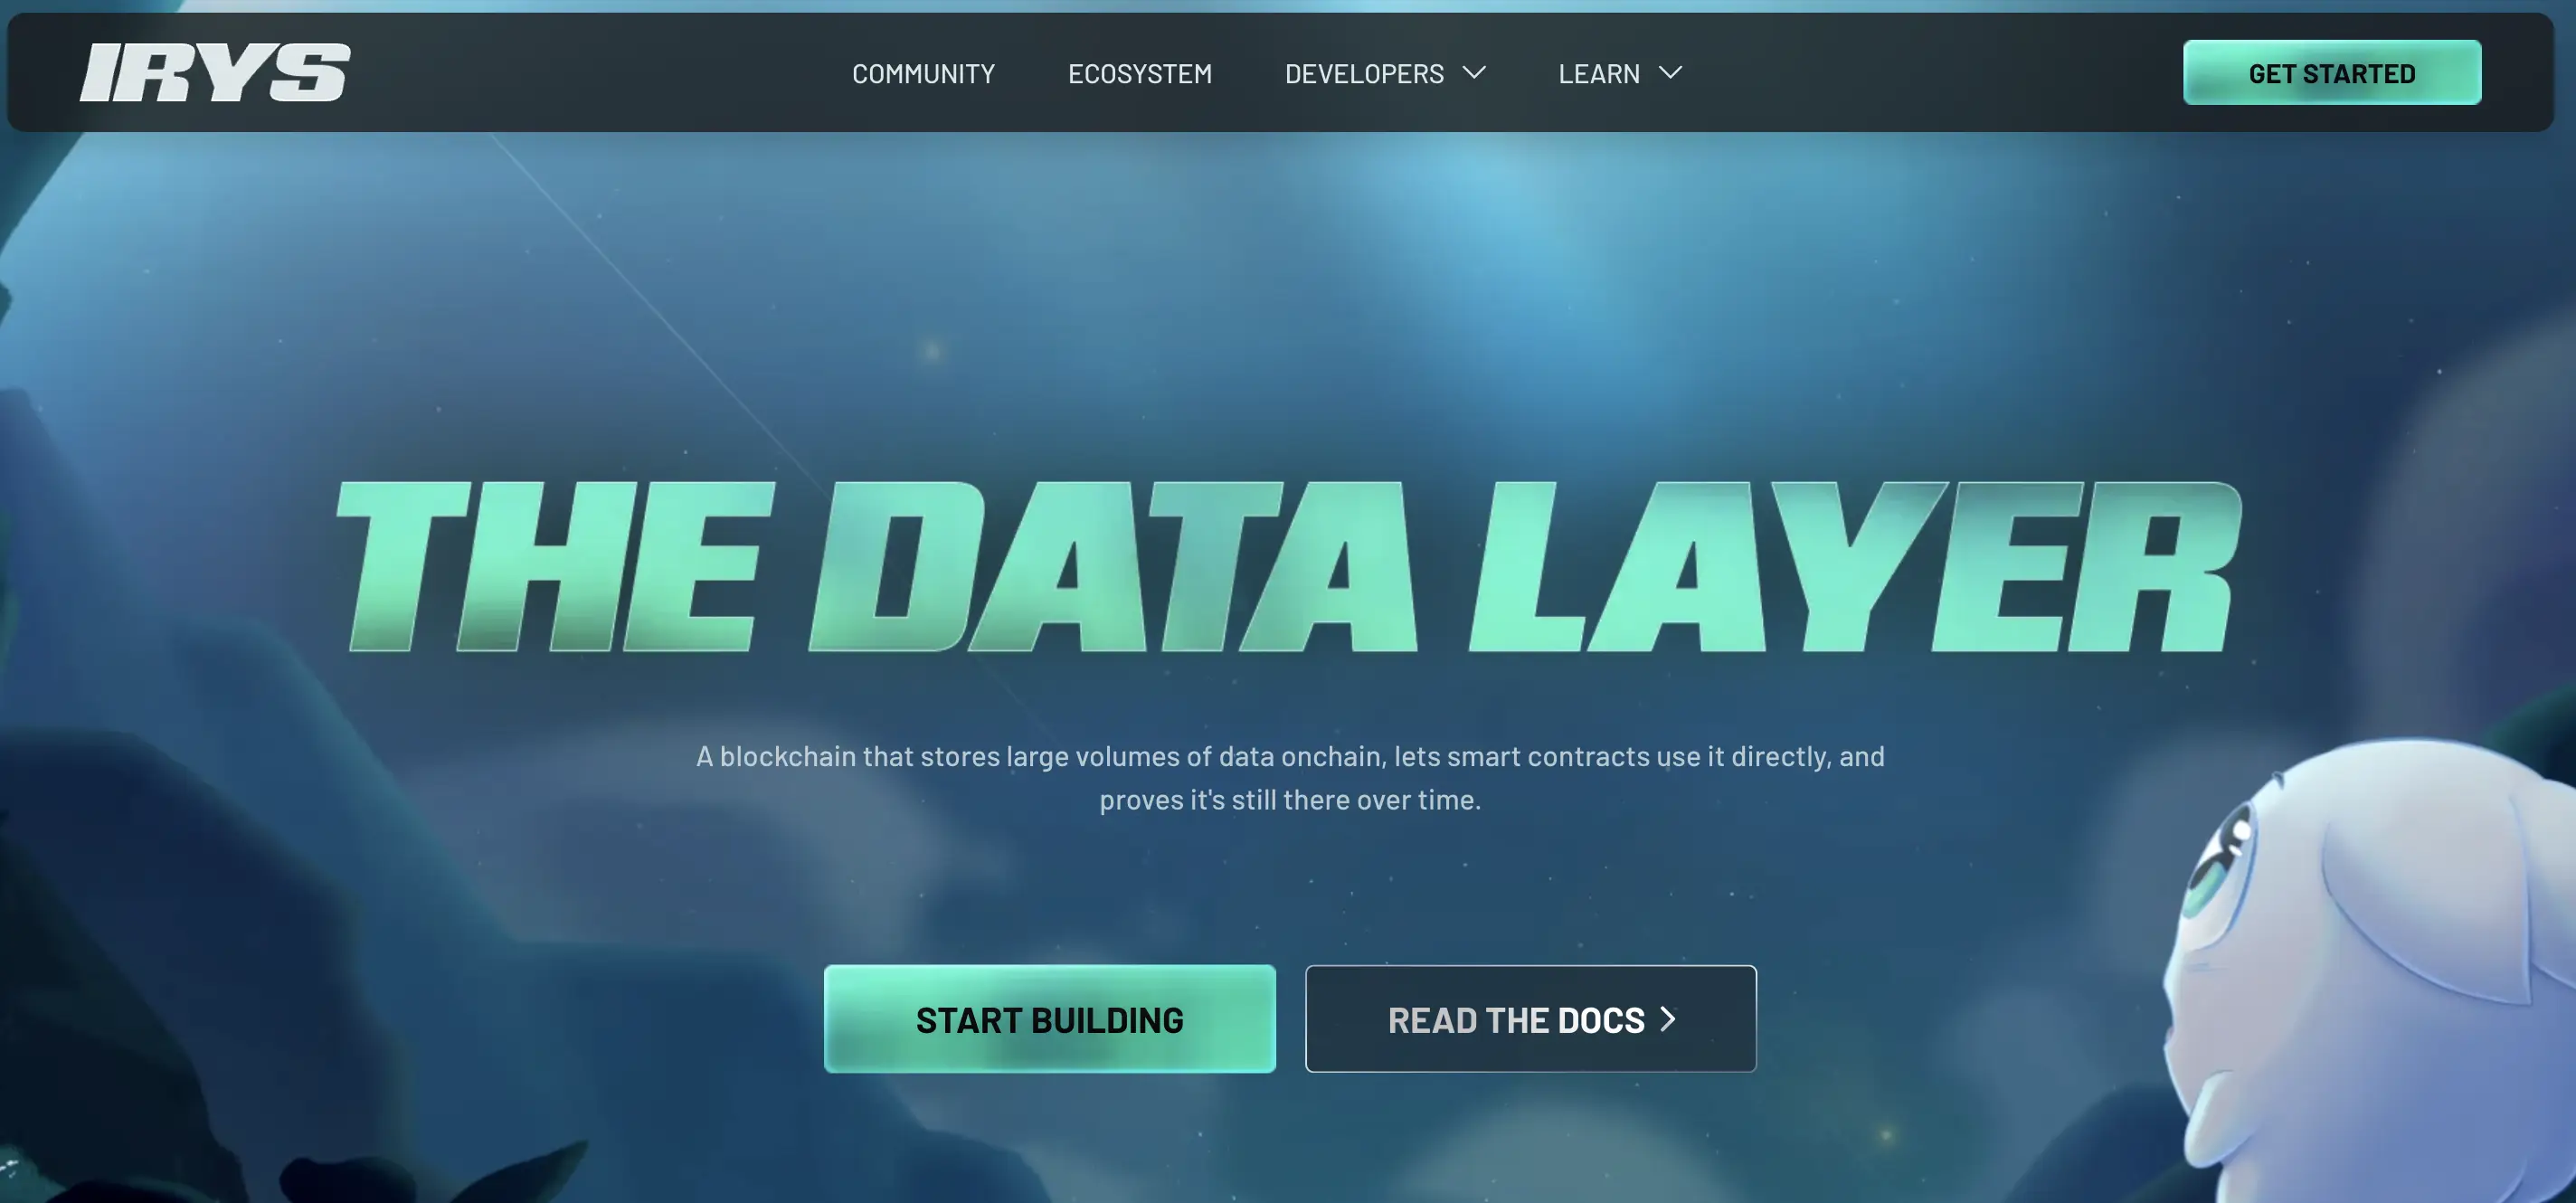The image size is (2576, 1203).
Task: Click the Get Started button
Action: coord(2332,73)
